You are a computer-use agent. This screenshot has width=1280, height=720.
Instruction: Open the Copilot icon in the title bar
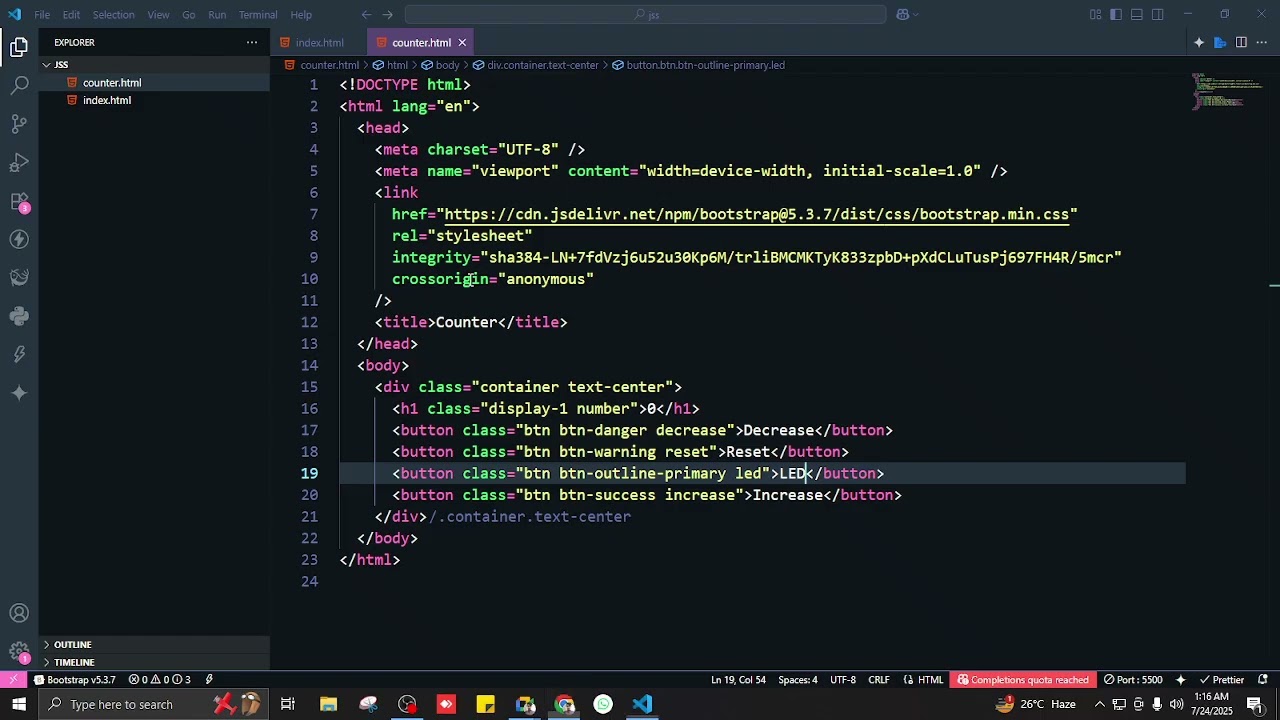pyautogui.click(x=902, y=14)
